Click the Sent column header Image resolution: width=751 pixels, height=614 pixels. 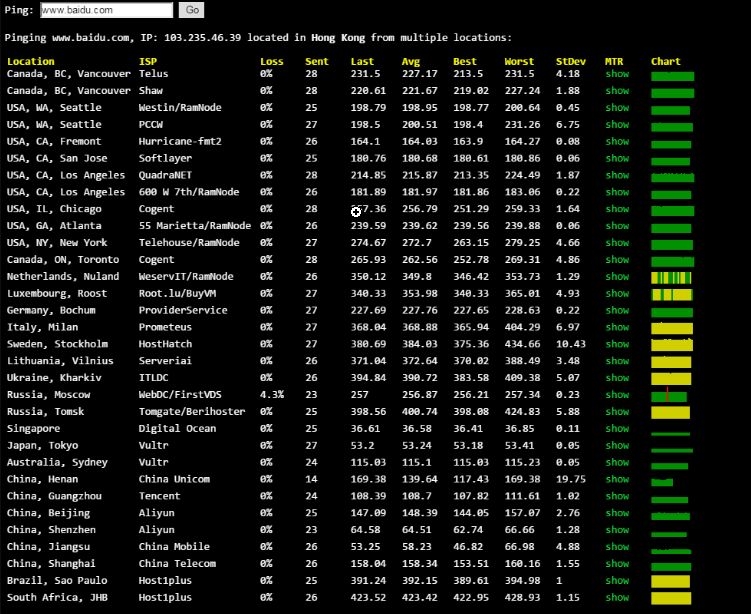point(317,61)
